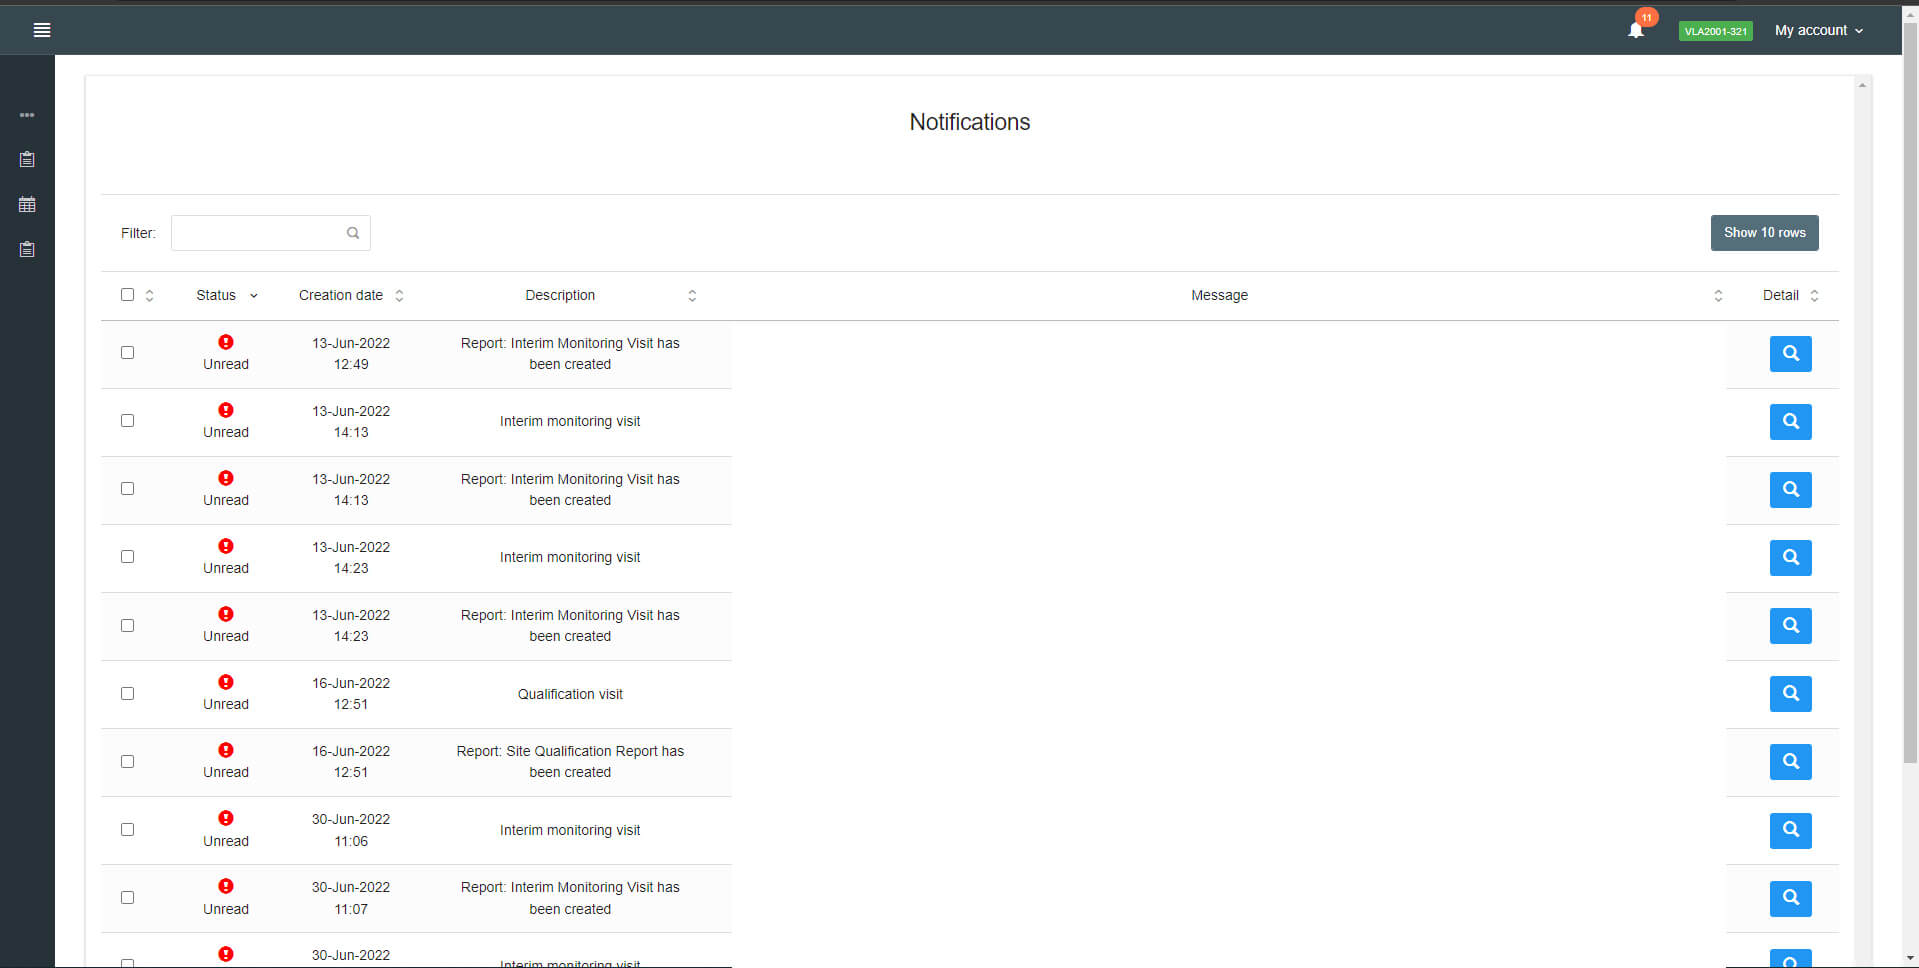Click unread alert icon on 11:07 row
1919x968 pixels.
(226, 886)
